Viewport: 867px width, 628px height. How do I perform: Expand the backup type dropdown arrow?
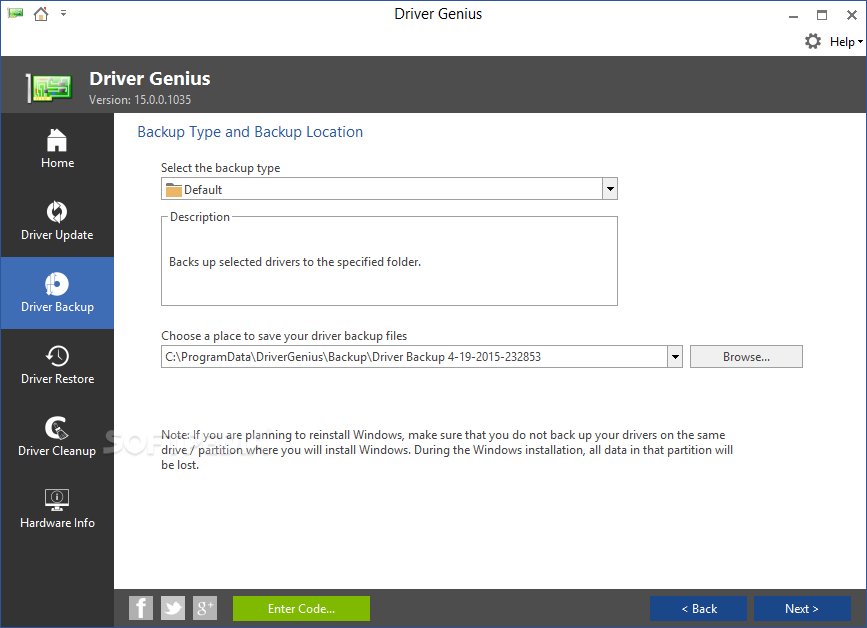[610, 189]
